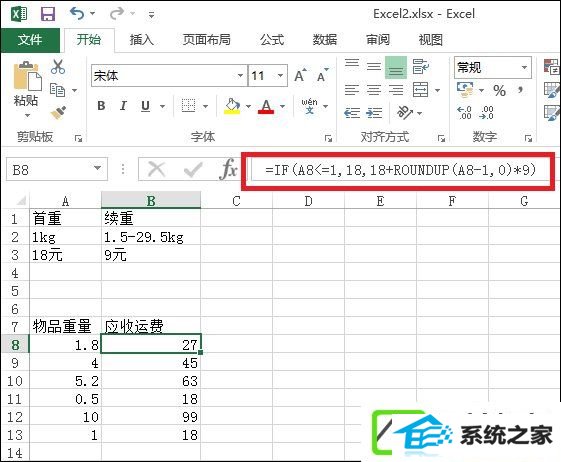
Task: Toggle Bold formatting
Action: 101,106
